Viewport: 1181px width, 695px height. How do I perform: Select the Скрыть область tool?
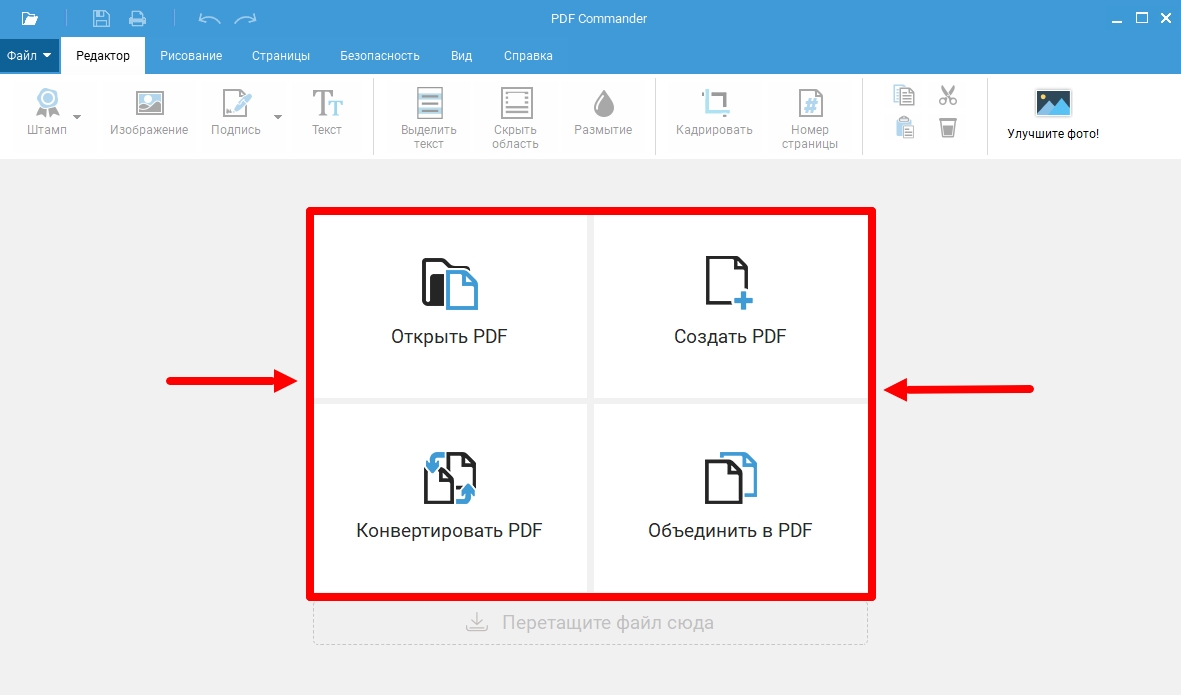(516, 104)
